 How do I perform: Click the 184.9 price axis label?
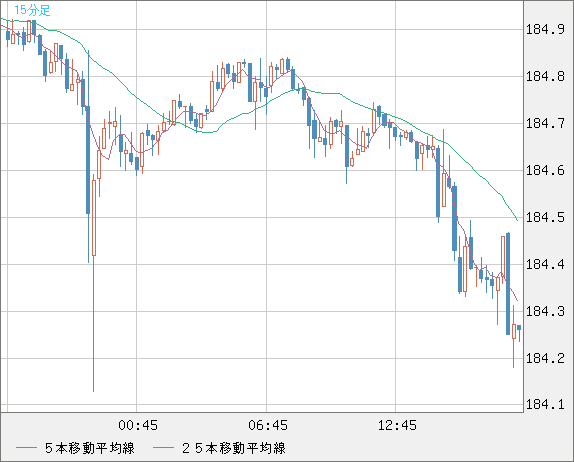coord(545,29)
